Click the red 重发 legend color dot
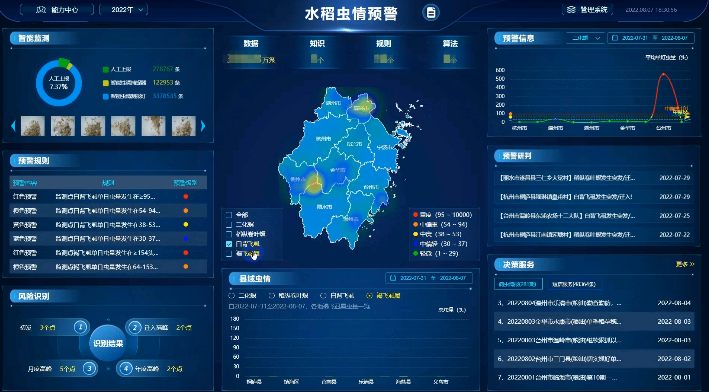The image size is (709, 392). click(x=415, y=215)
